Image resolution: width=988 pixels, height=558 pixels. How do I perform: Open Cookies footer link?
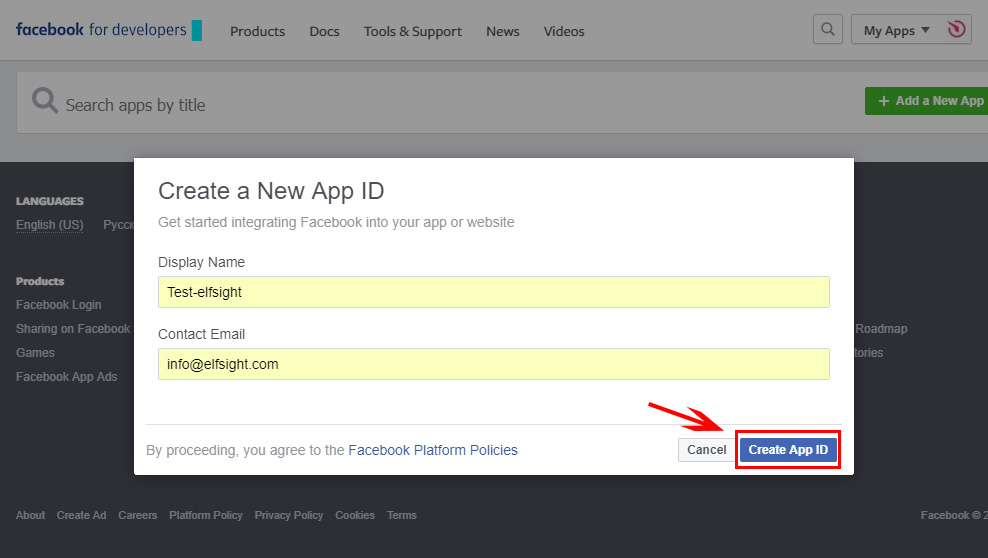click(355, 515)
